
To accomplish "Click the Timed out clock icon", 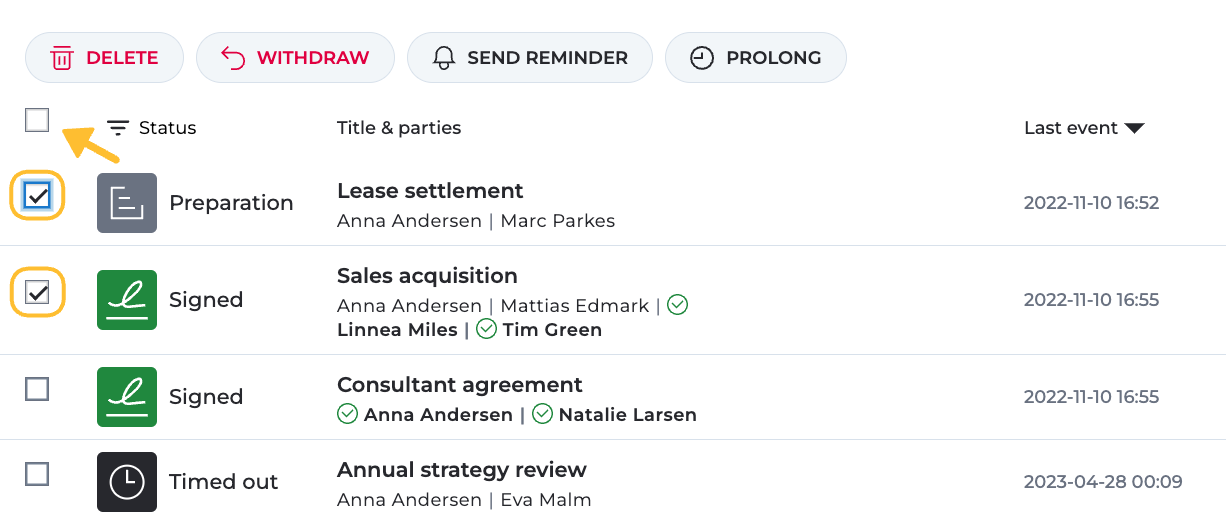I will click(127, 482).
